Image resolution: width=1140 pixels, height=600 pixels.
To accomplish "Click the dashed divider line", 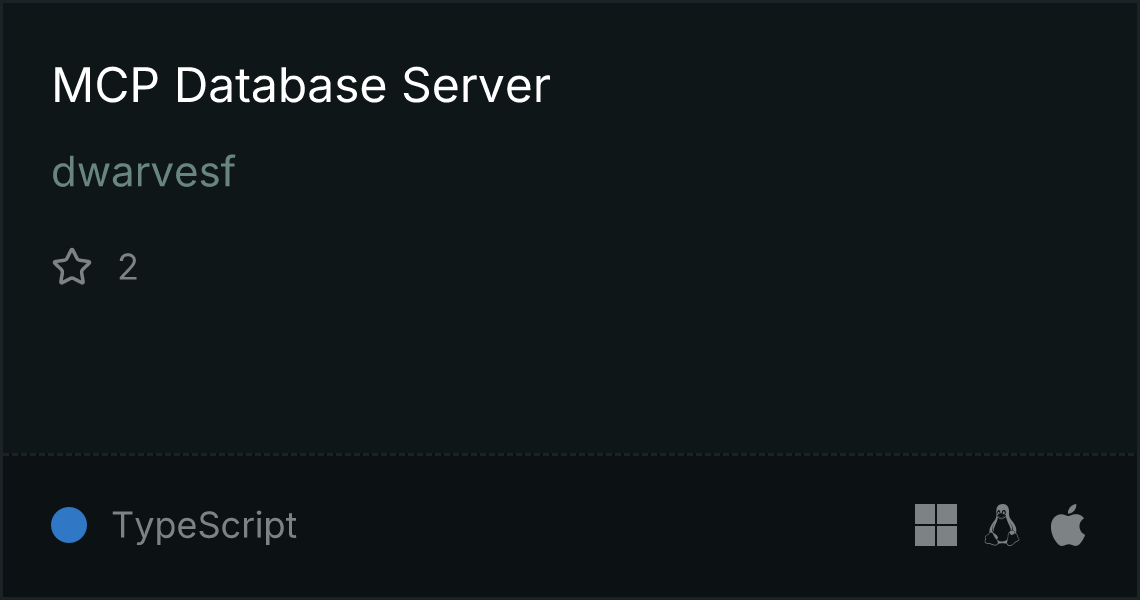I will click(x=570, y=455).
